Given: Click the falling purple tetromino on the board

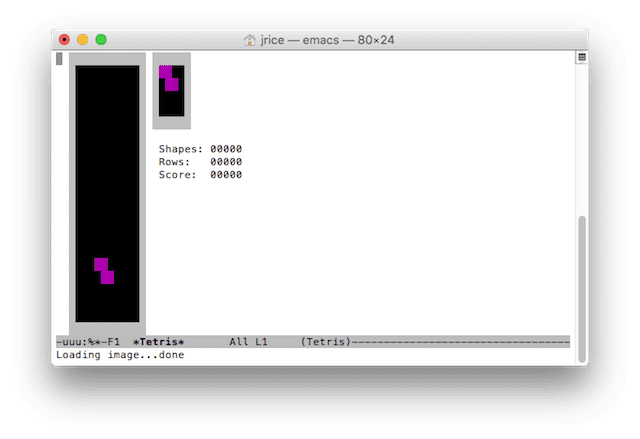Looking at the screenshot, I should (x=104, y=270).
